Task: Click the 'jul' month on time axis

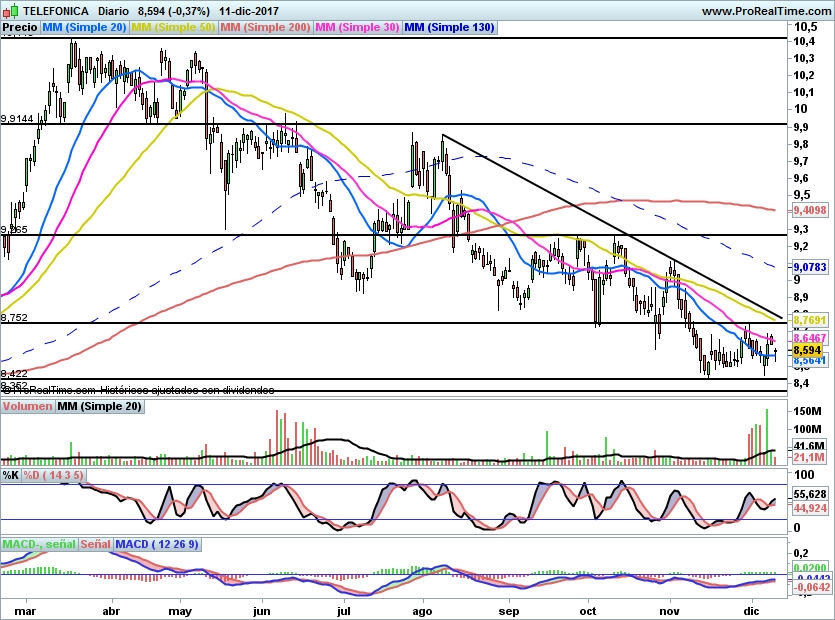Action: (344, 611)
